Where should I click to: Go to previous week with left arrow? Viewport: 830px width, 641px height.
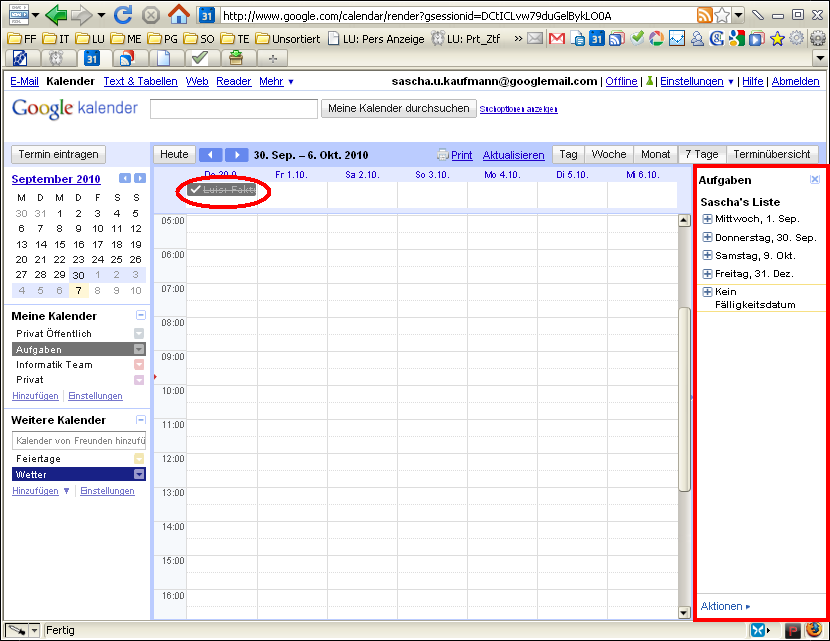211,155
